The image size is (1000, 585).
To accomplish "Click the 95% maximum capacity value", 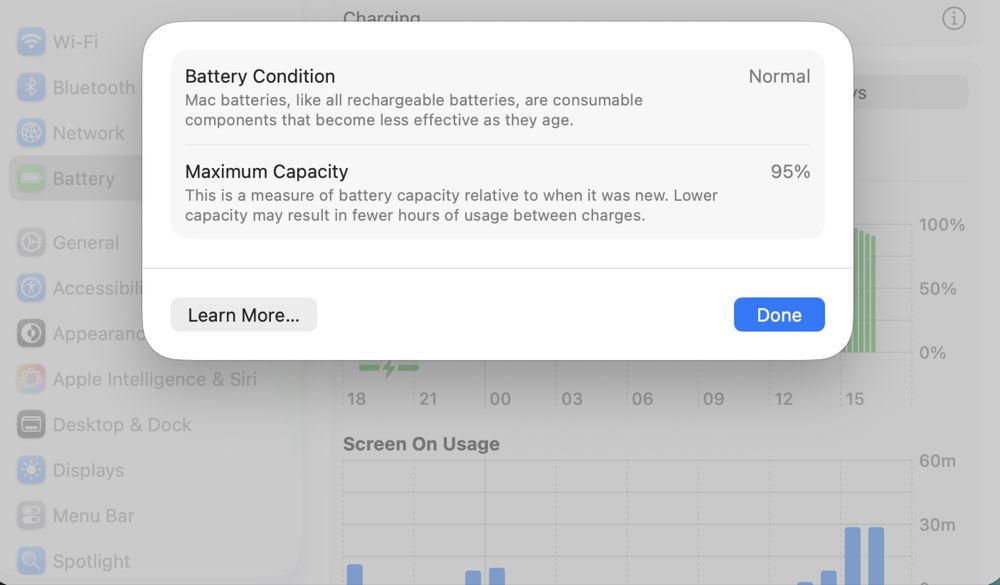I will coord(790,172).
